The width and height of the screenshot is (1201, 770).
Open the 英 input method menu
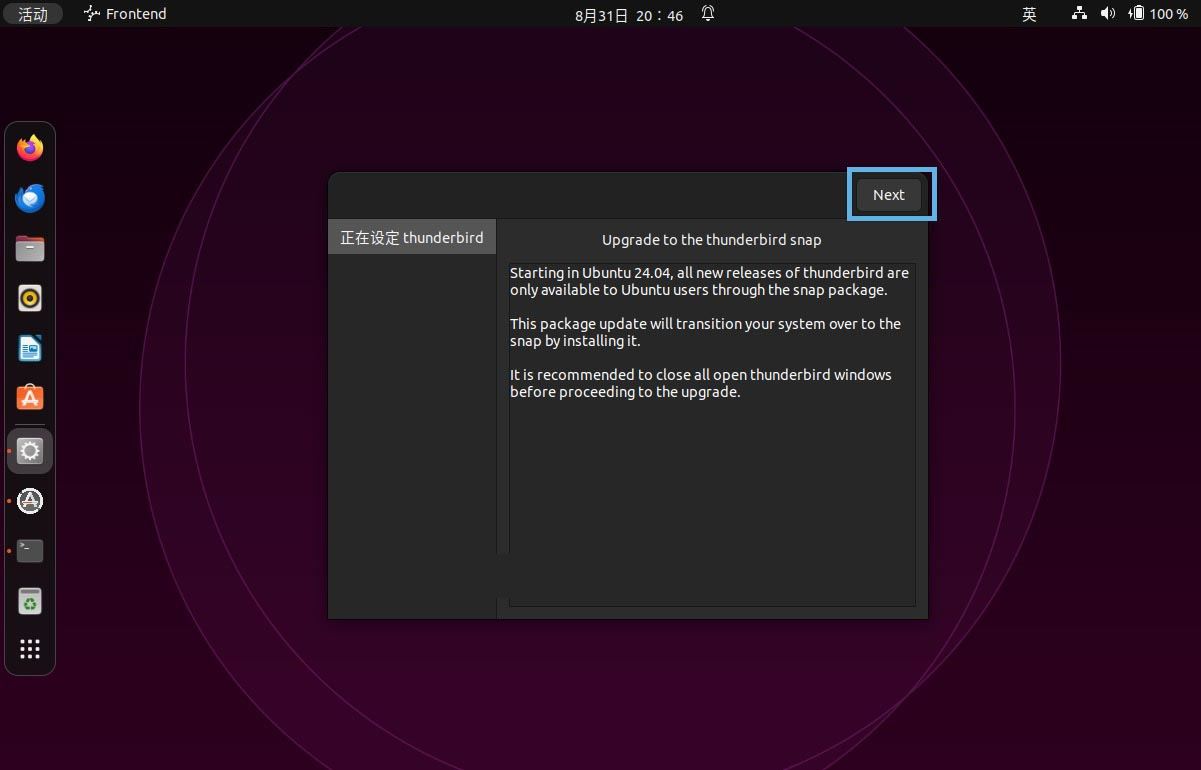[1029, 14]
